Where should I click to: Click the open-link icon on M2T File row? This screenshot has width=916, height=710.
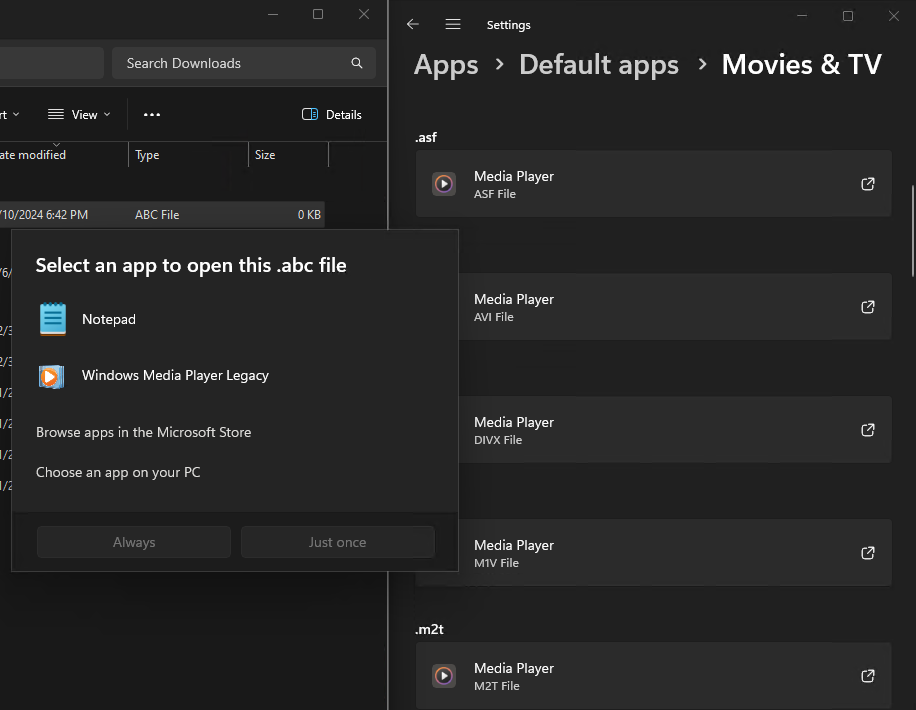point(868,676)
